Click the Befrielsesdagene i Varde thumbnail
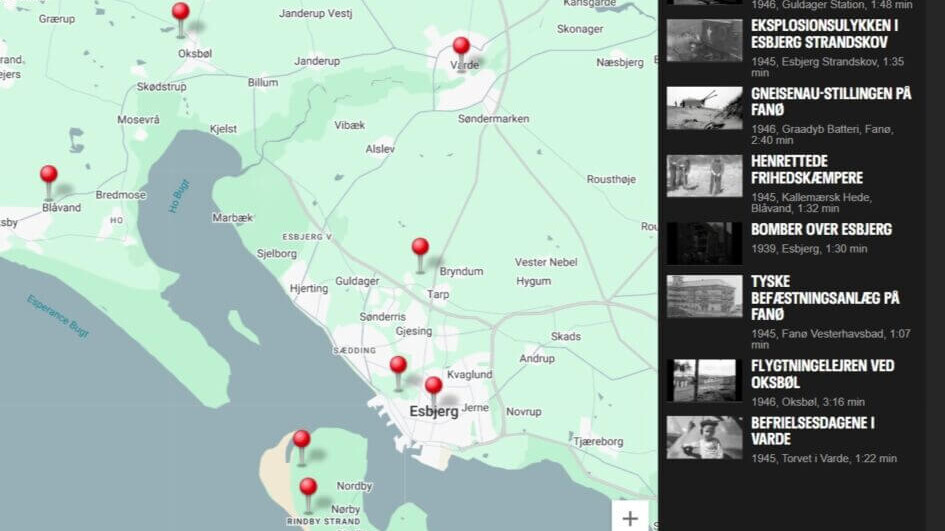Image resolution: width=945 pixels, height=531 pixels. click(x=704, y=437)
